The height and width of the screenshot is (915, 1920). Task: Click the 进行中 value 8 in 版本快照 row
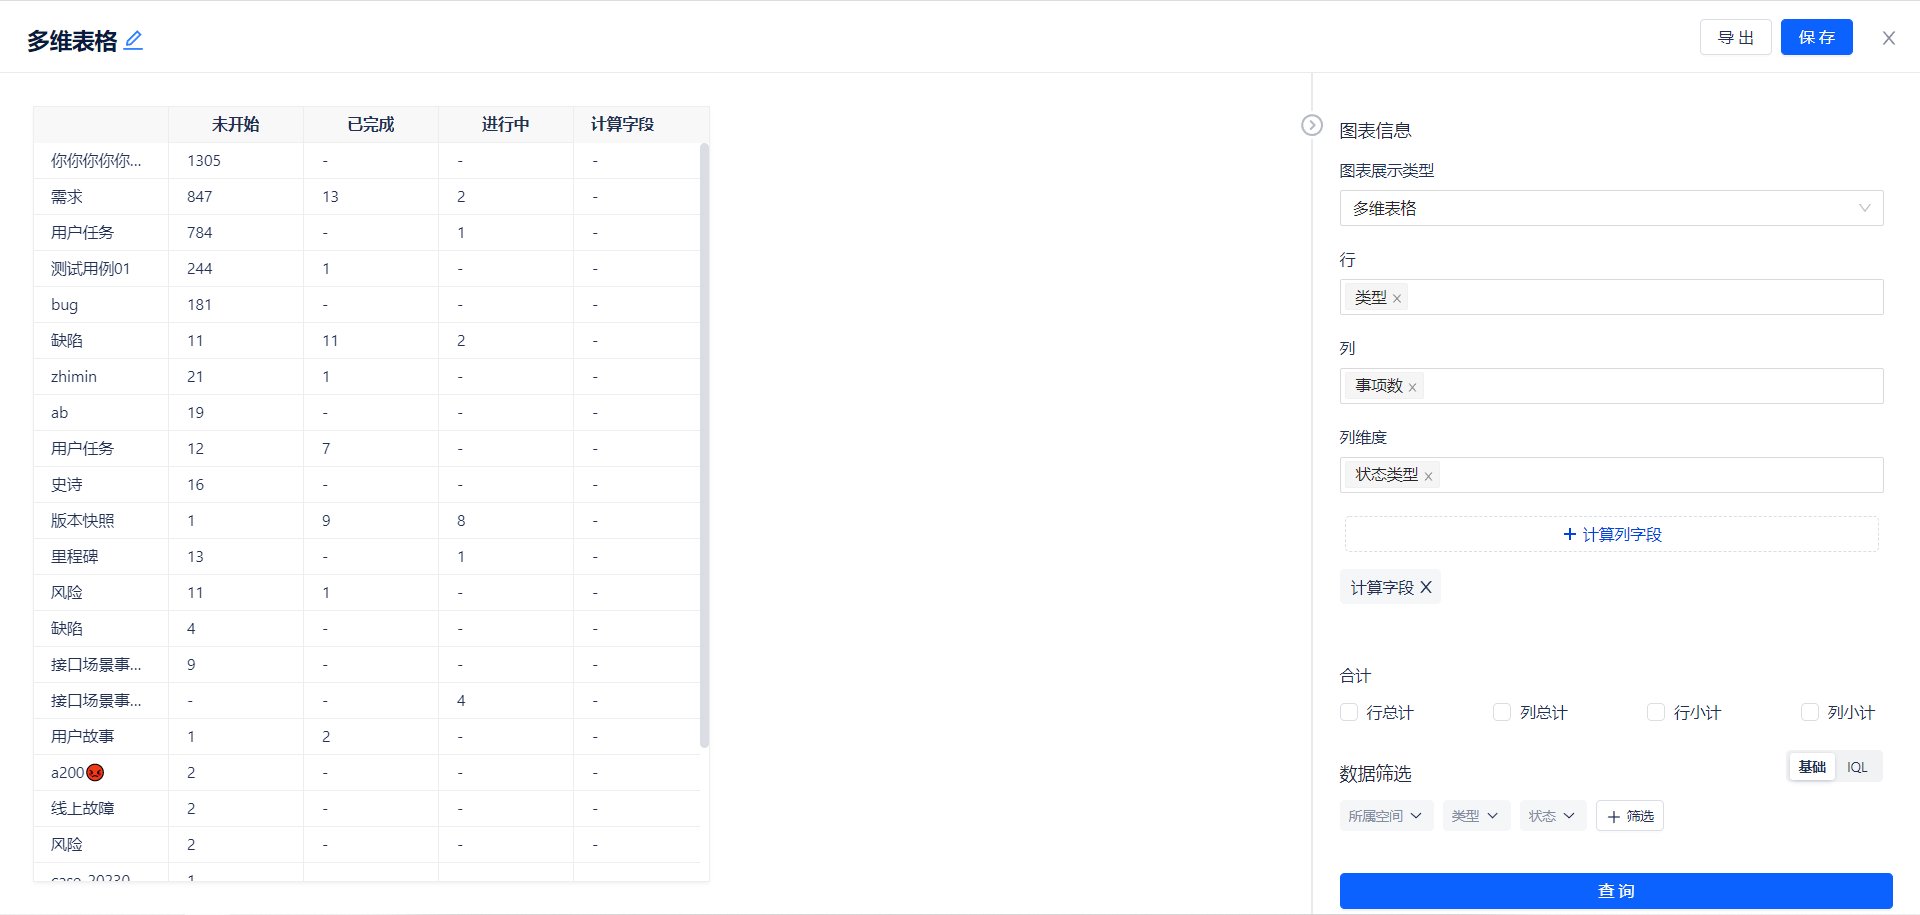461,520
